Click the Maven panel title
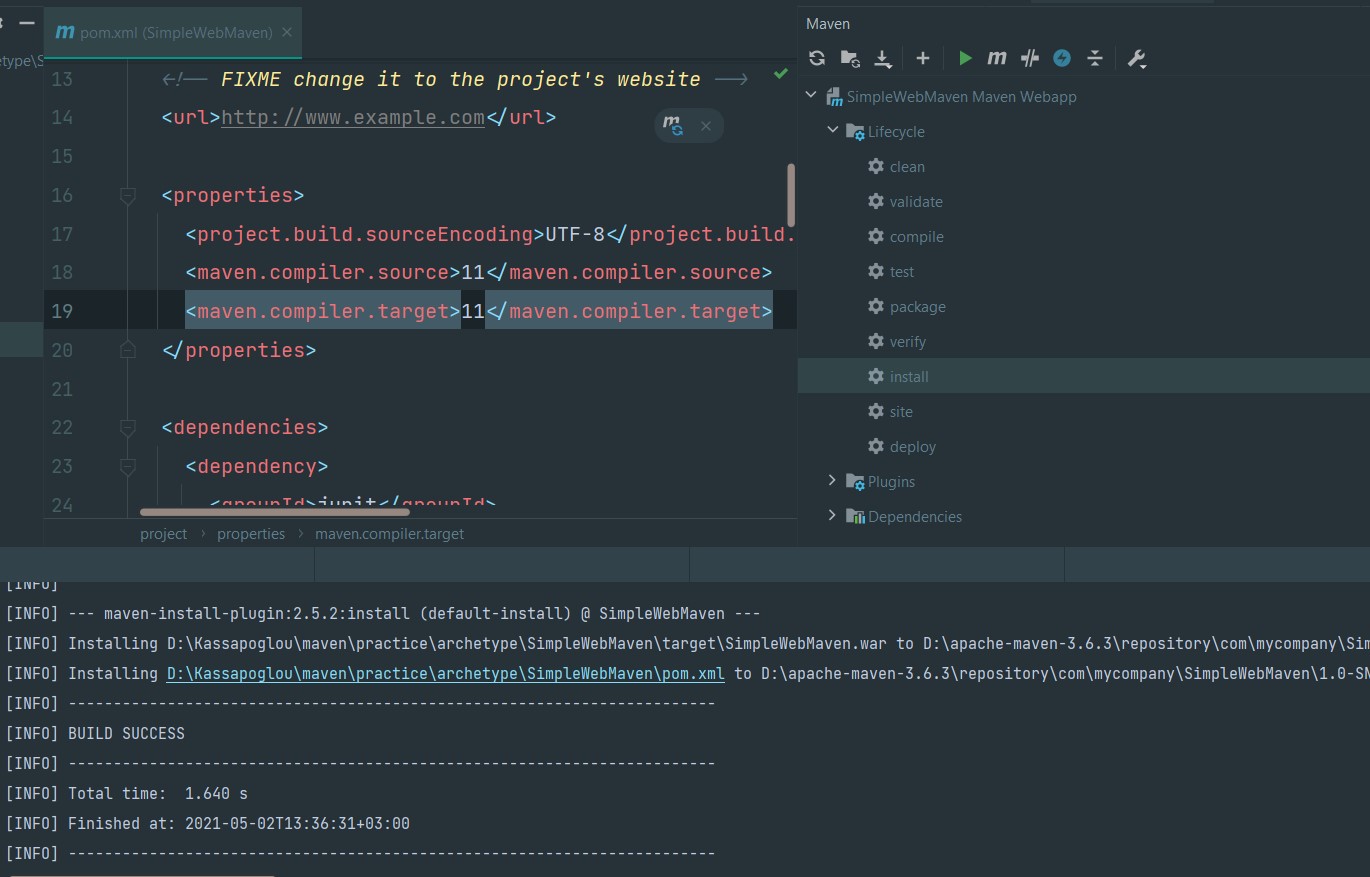Viewport: 1370px width, 877px height. [x=828, y=23]
